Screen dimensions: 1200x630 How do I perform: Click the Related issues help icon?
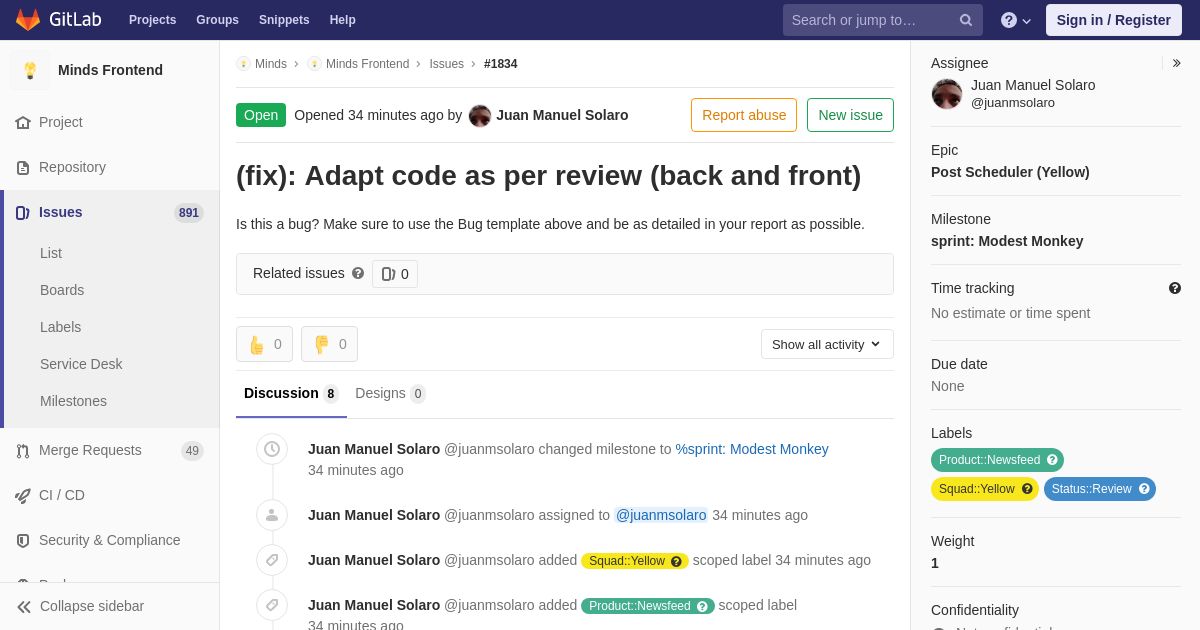[358, 273]
